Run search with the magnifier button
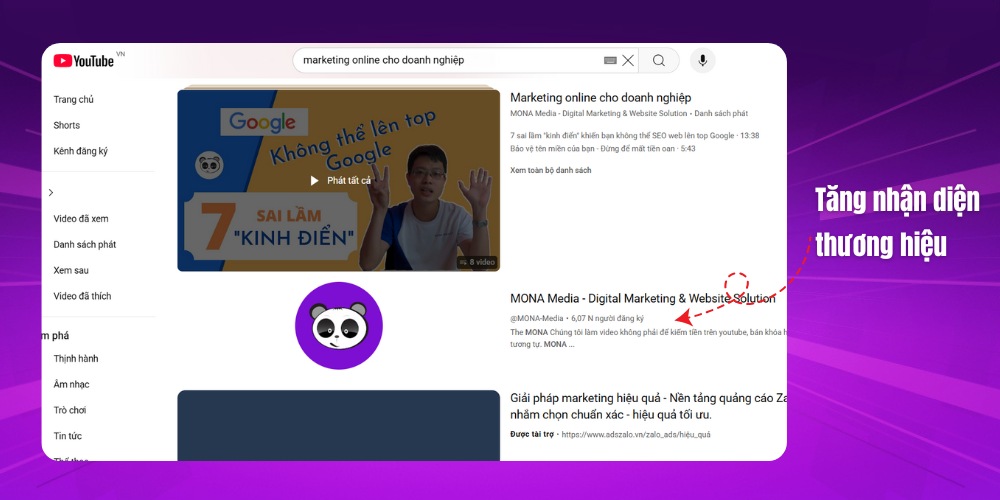 [x=659, y=61]
